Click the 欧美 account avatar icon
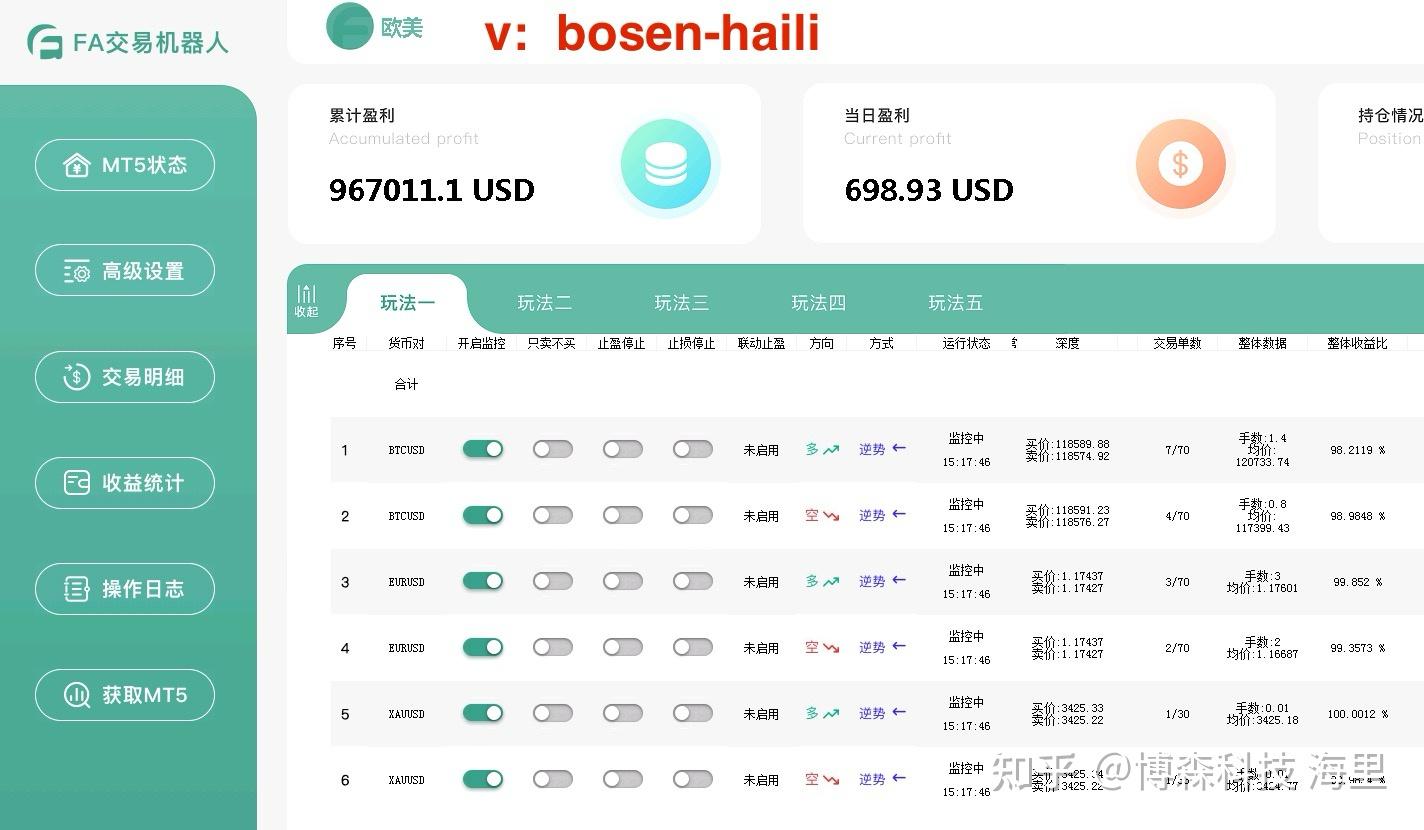Viewport: 1424px width, 830px height. 347,26
